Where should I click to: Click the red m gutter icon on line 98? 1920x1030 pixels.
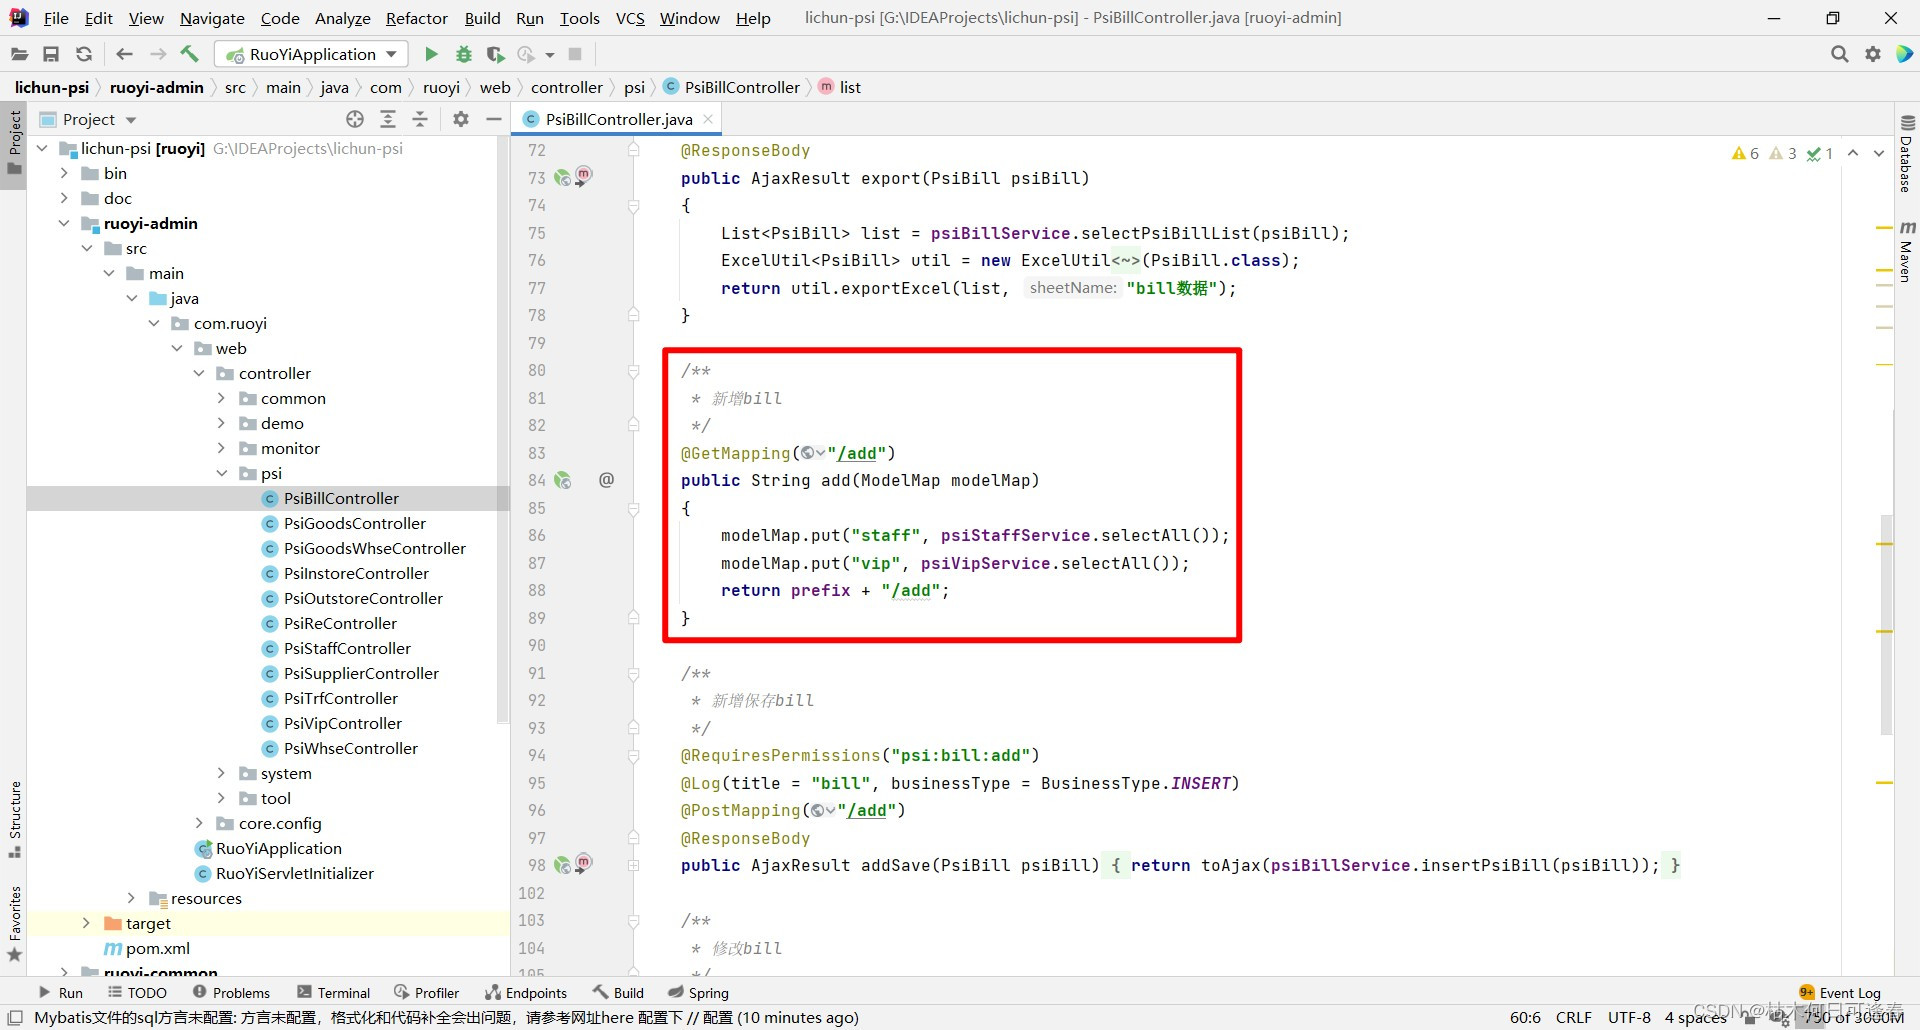click(x=584, y=861)
